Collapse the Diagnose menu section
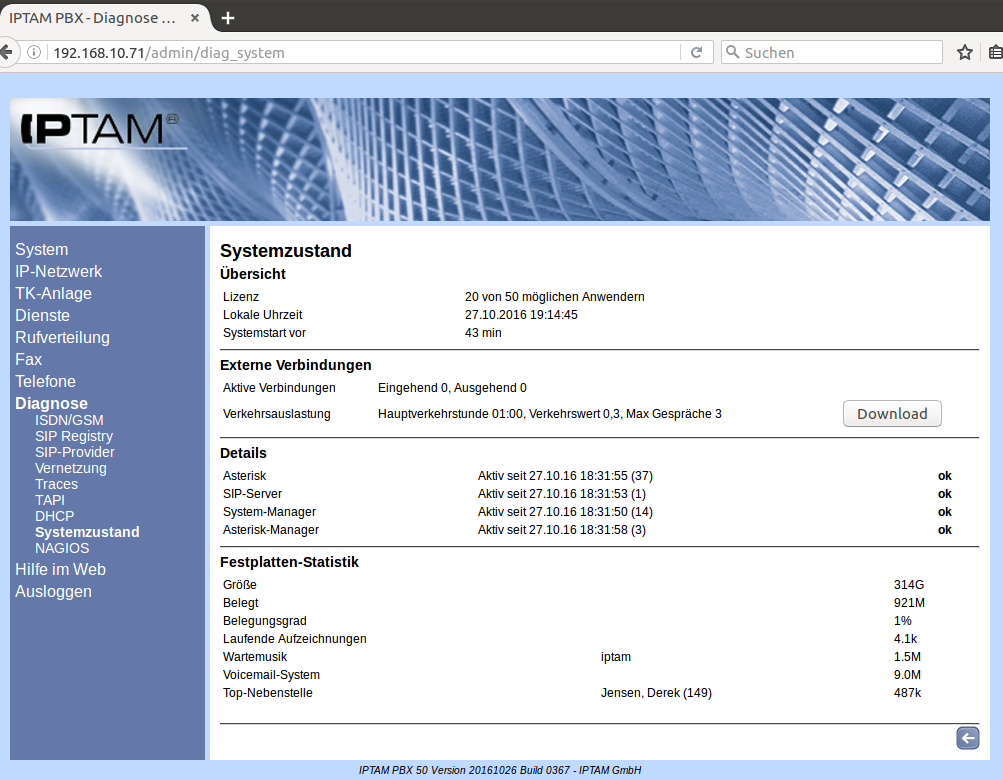This screenshot has height=780, width=1003. pos(51,403)
